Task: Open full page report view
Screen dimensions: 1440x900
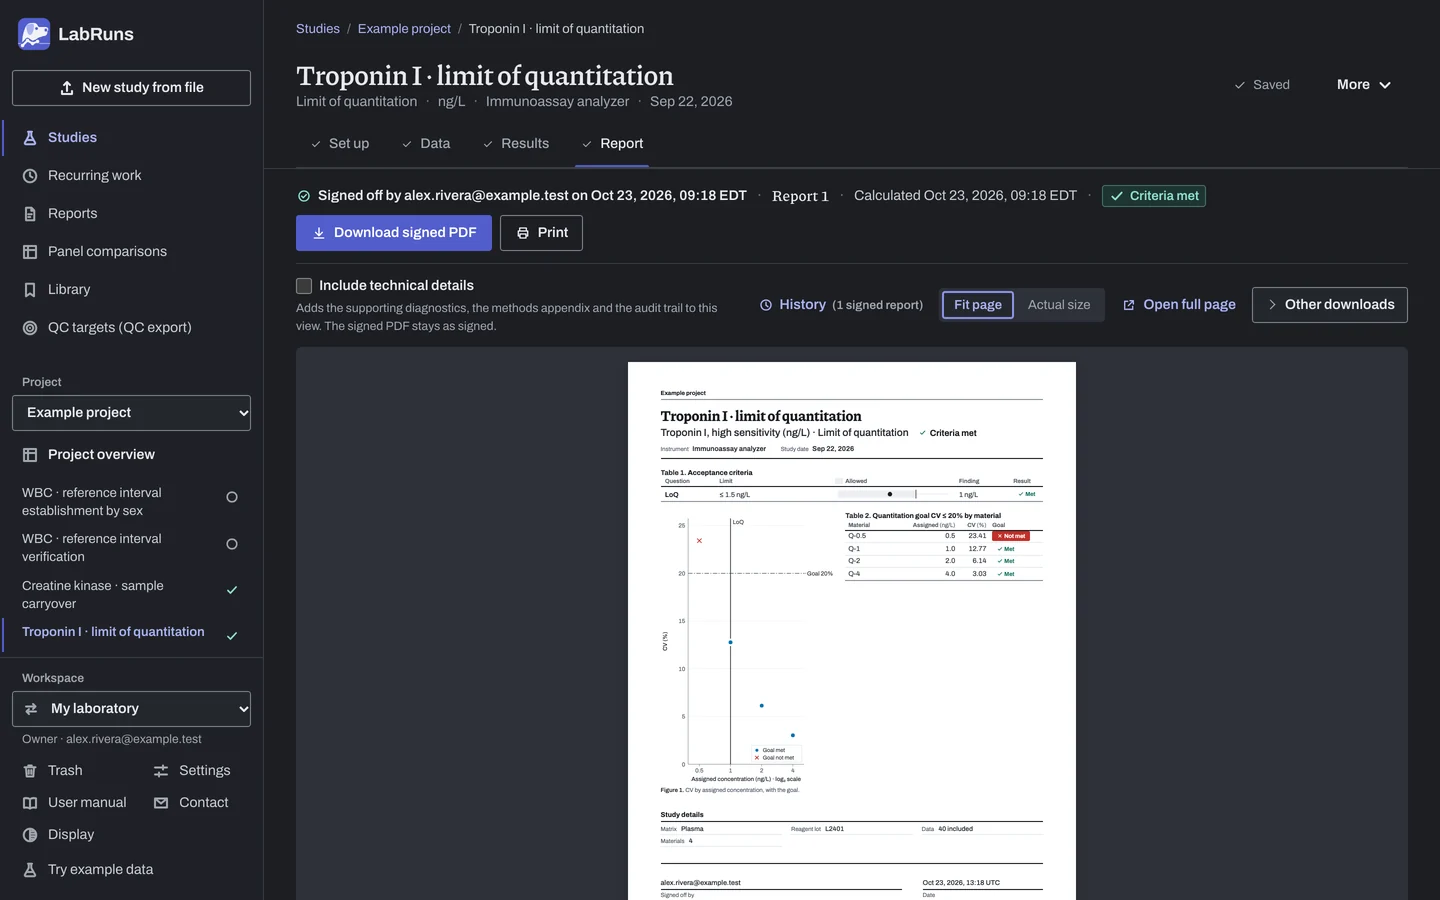Action: (1179, 305)
